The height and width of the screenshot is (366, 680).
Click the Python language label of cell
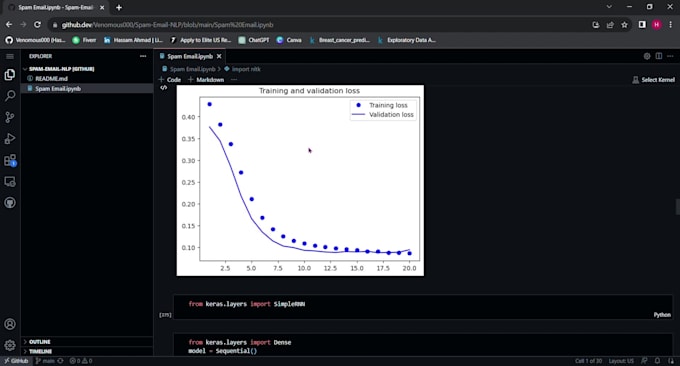[662, 315]
